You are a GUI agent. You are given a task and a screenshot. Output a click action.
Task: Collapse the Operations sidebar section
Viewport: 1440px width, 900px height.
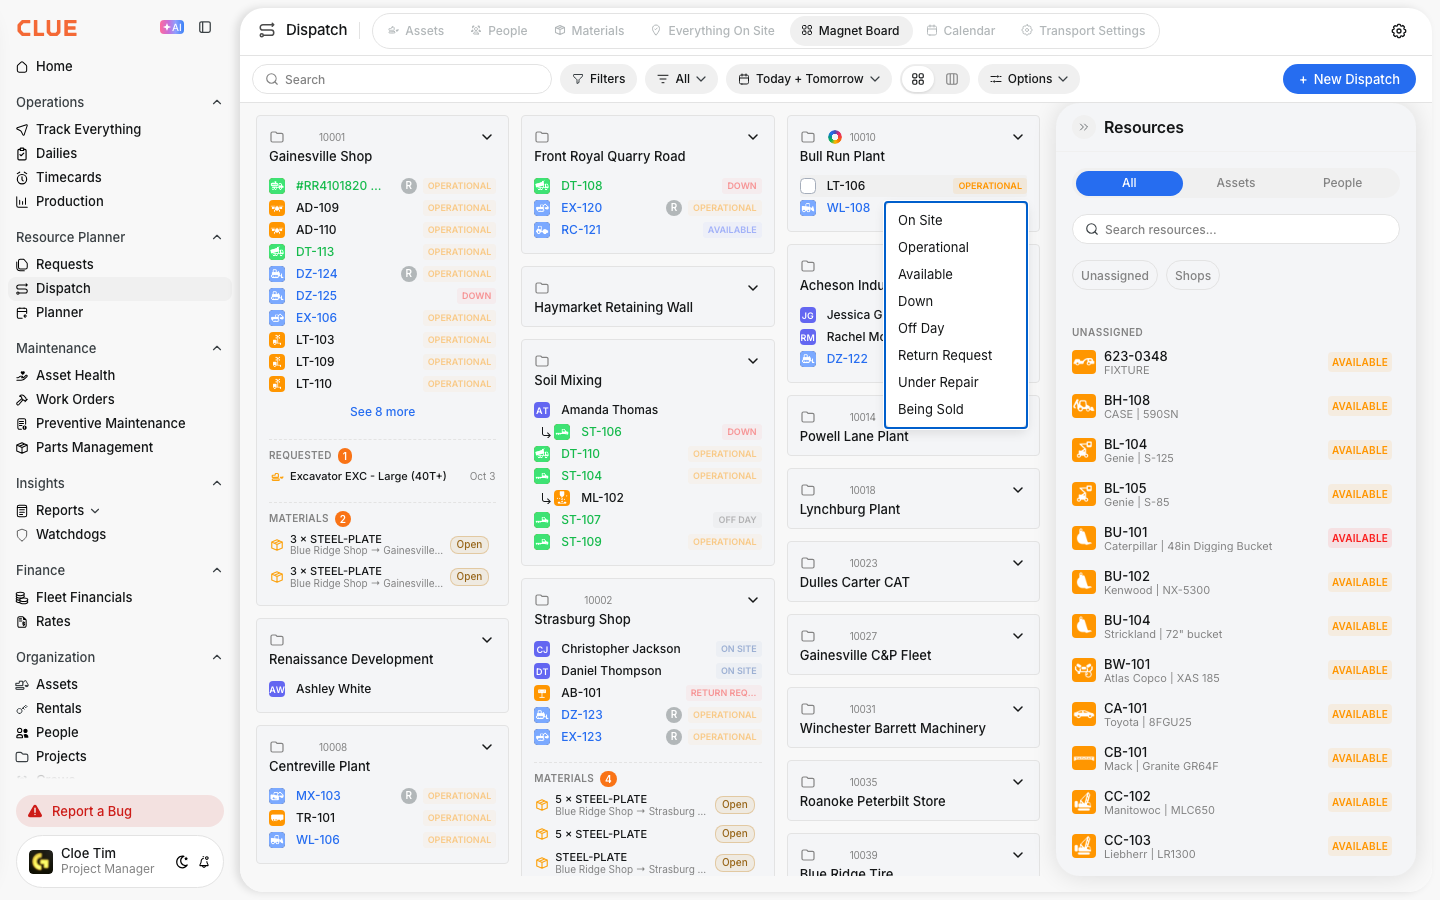217,102
